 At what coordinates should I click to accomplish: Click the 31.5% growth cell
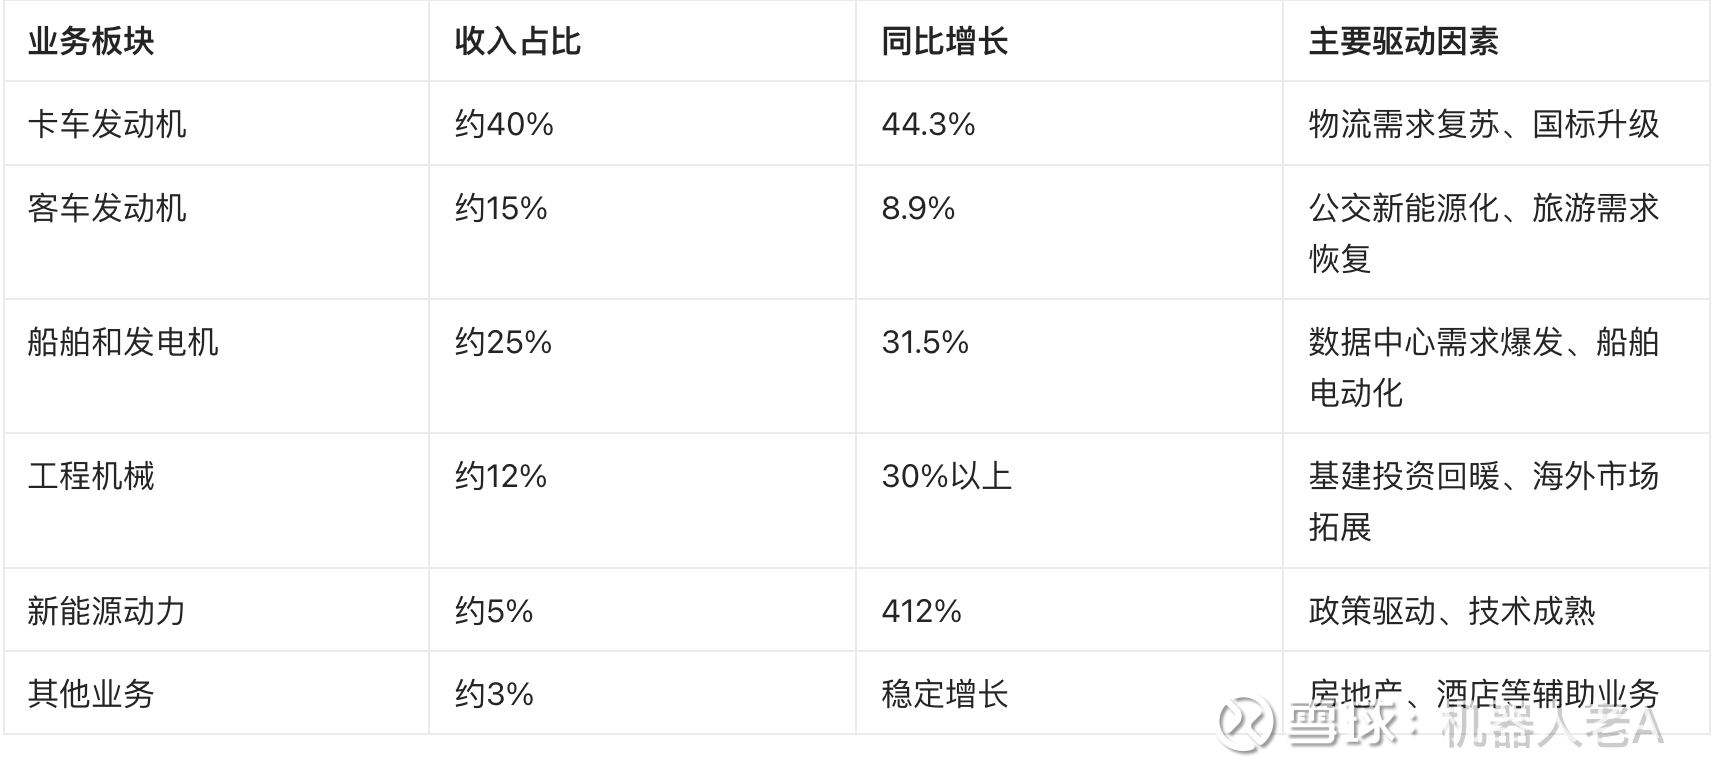(925, 342)
